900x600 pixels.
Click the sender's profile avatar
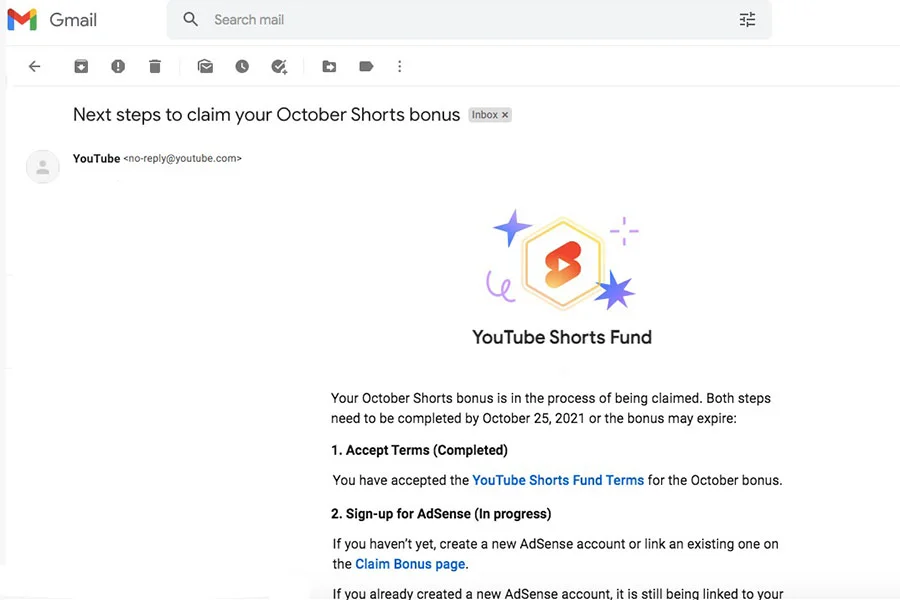click(x=43, y=167)
